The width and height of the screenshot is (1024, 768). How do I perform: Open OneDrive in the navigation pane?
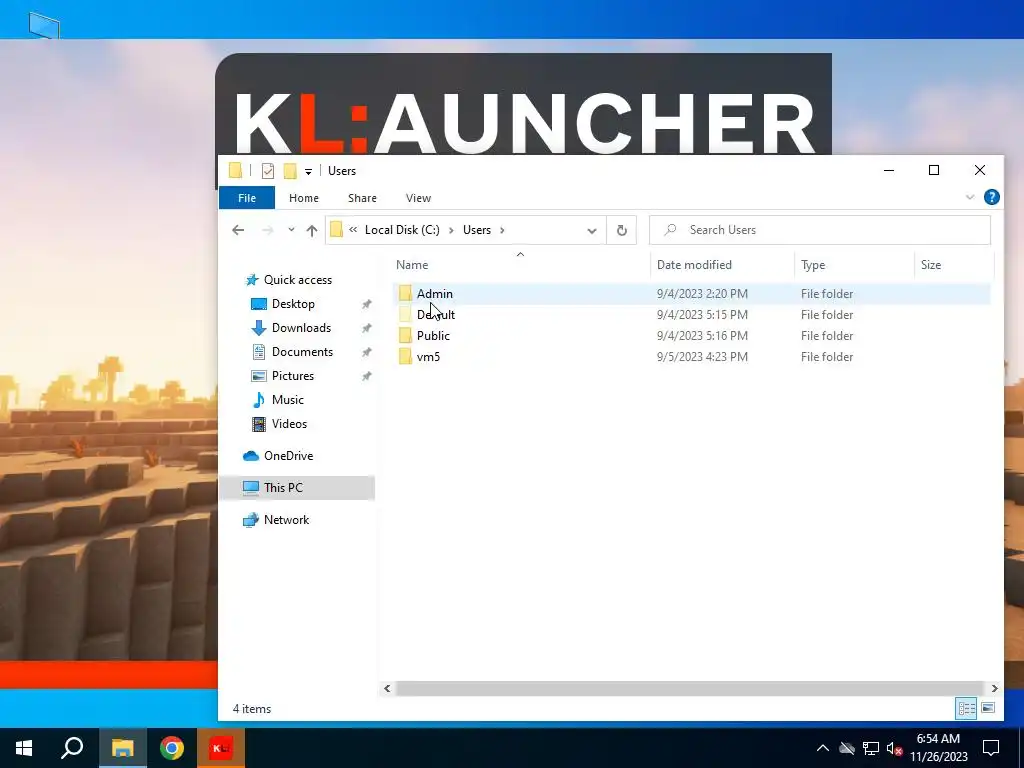pos(288,456)
